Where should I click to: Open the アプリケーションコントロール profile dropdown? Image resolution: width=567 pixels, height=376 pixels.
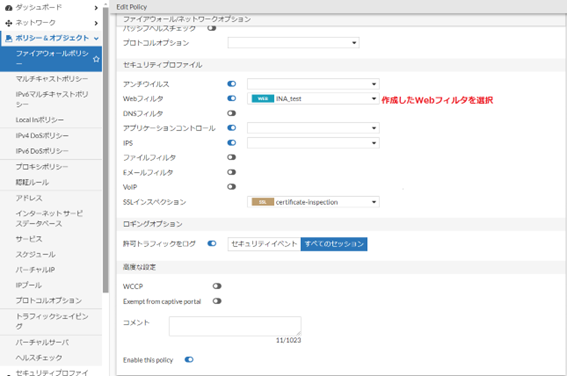[313, 128]
